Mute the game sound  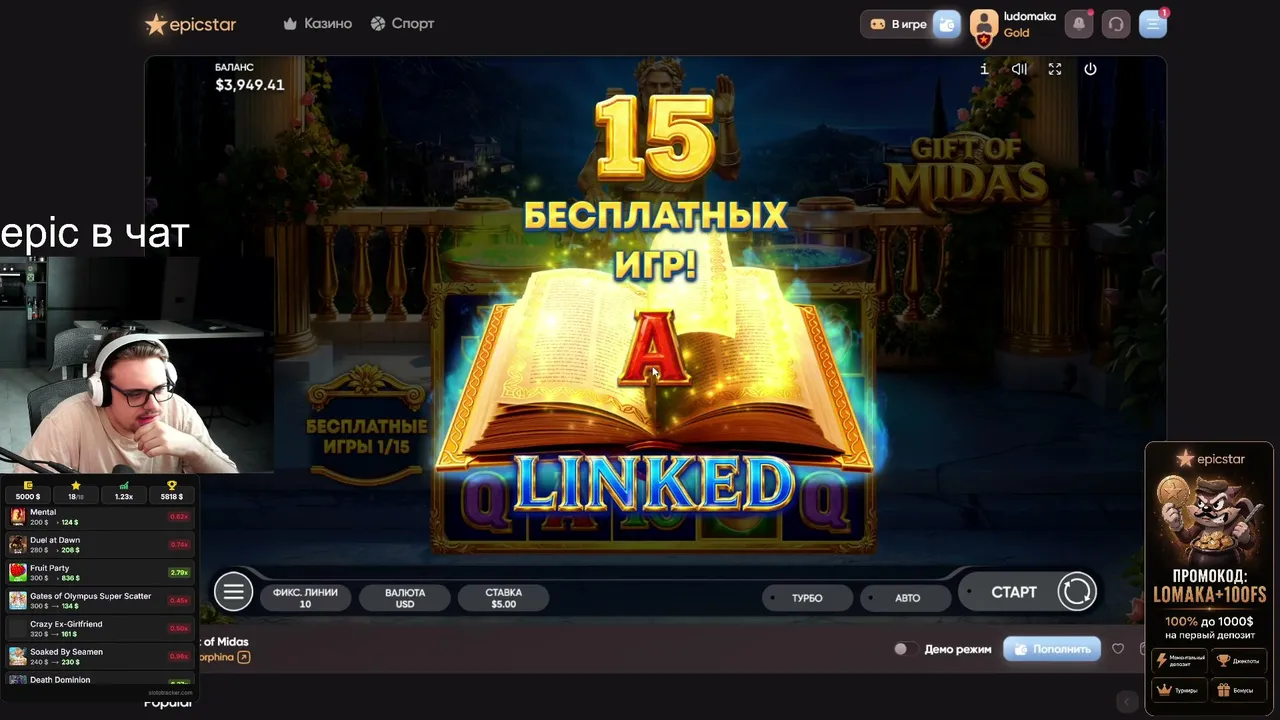tap(1019, 69)
